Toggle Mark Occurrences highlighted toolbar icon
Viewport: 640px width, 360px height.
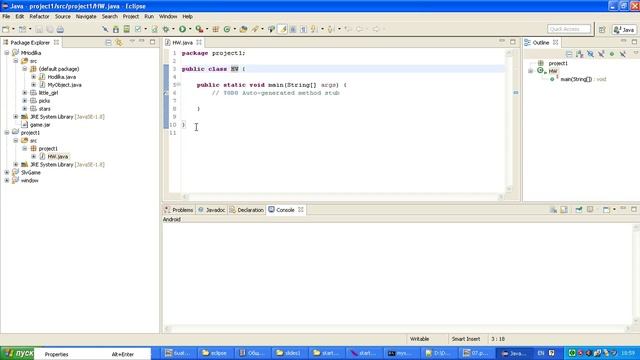pos(282,29)
